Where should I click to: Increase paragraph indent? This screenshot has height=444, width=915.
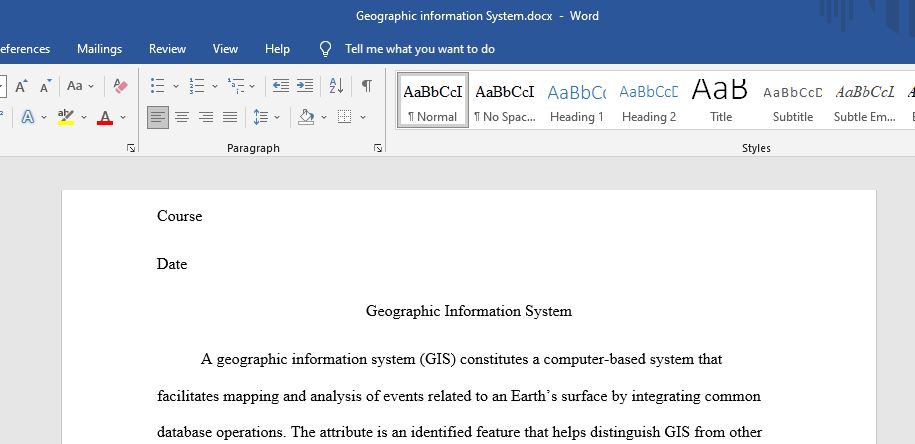point(305,86)
